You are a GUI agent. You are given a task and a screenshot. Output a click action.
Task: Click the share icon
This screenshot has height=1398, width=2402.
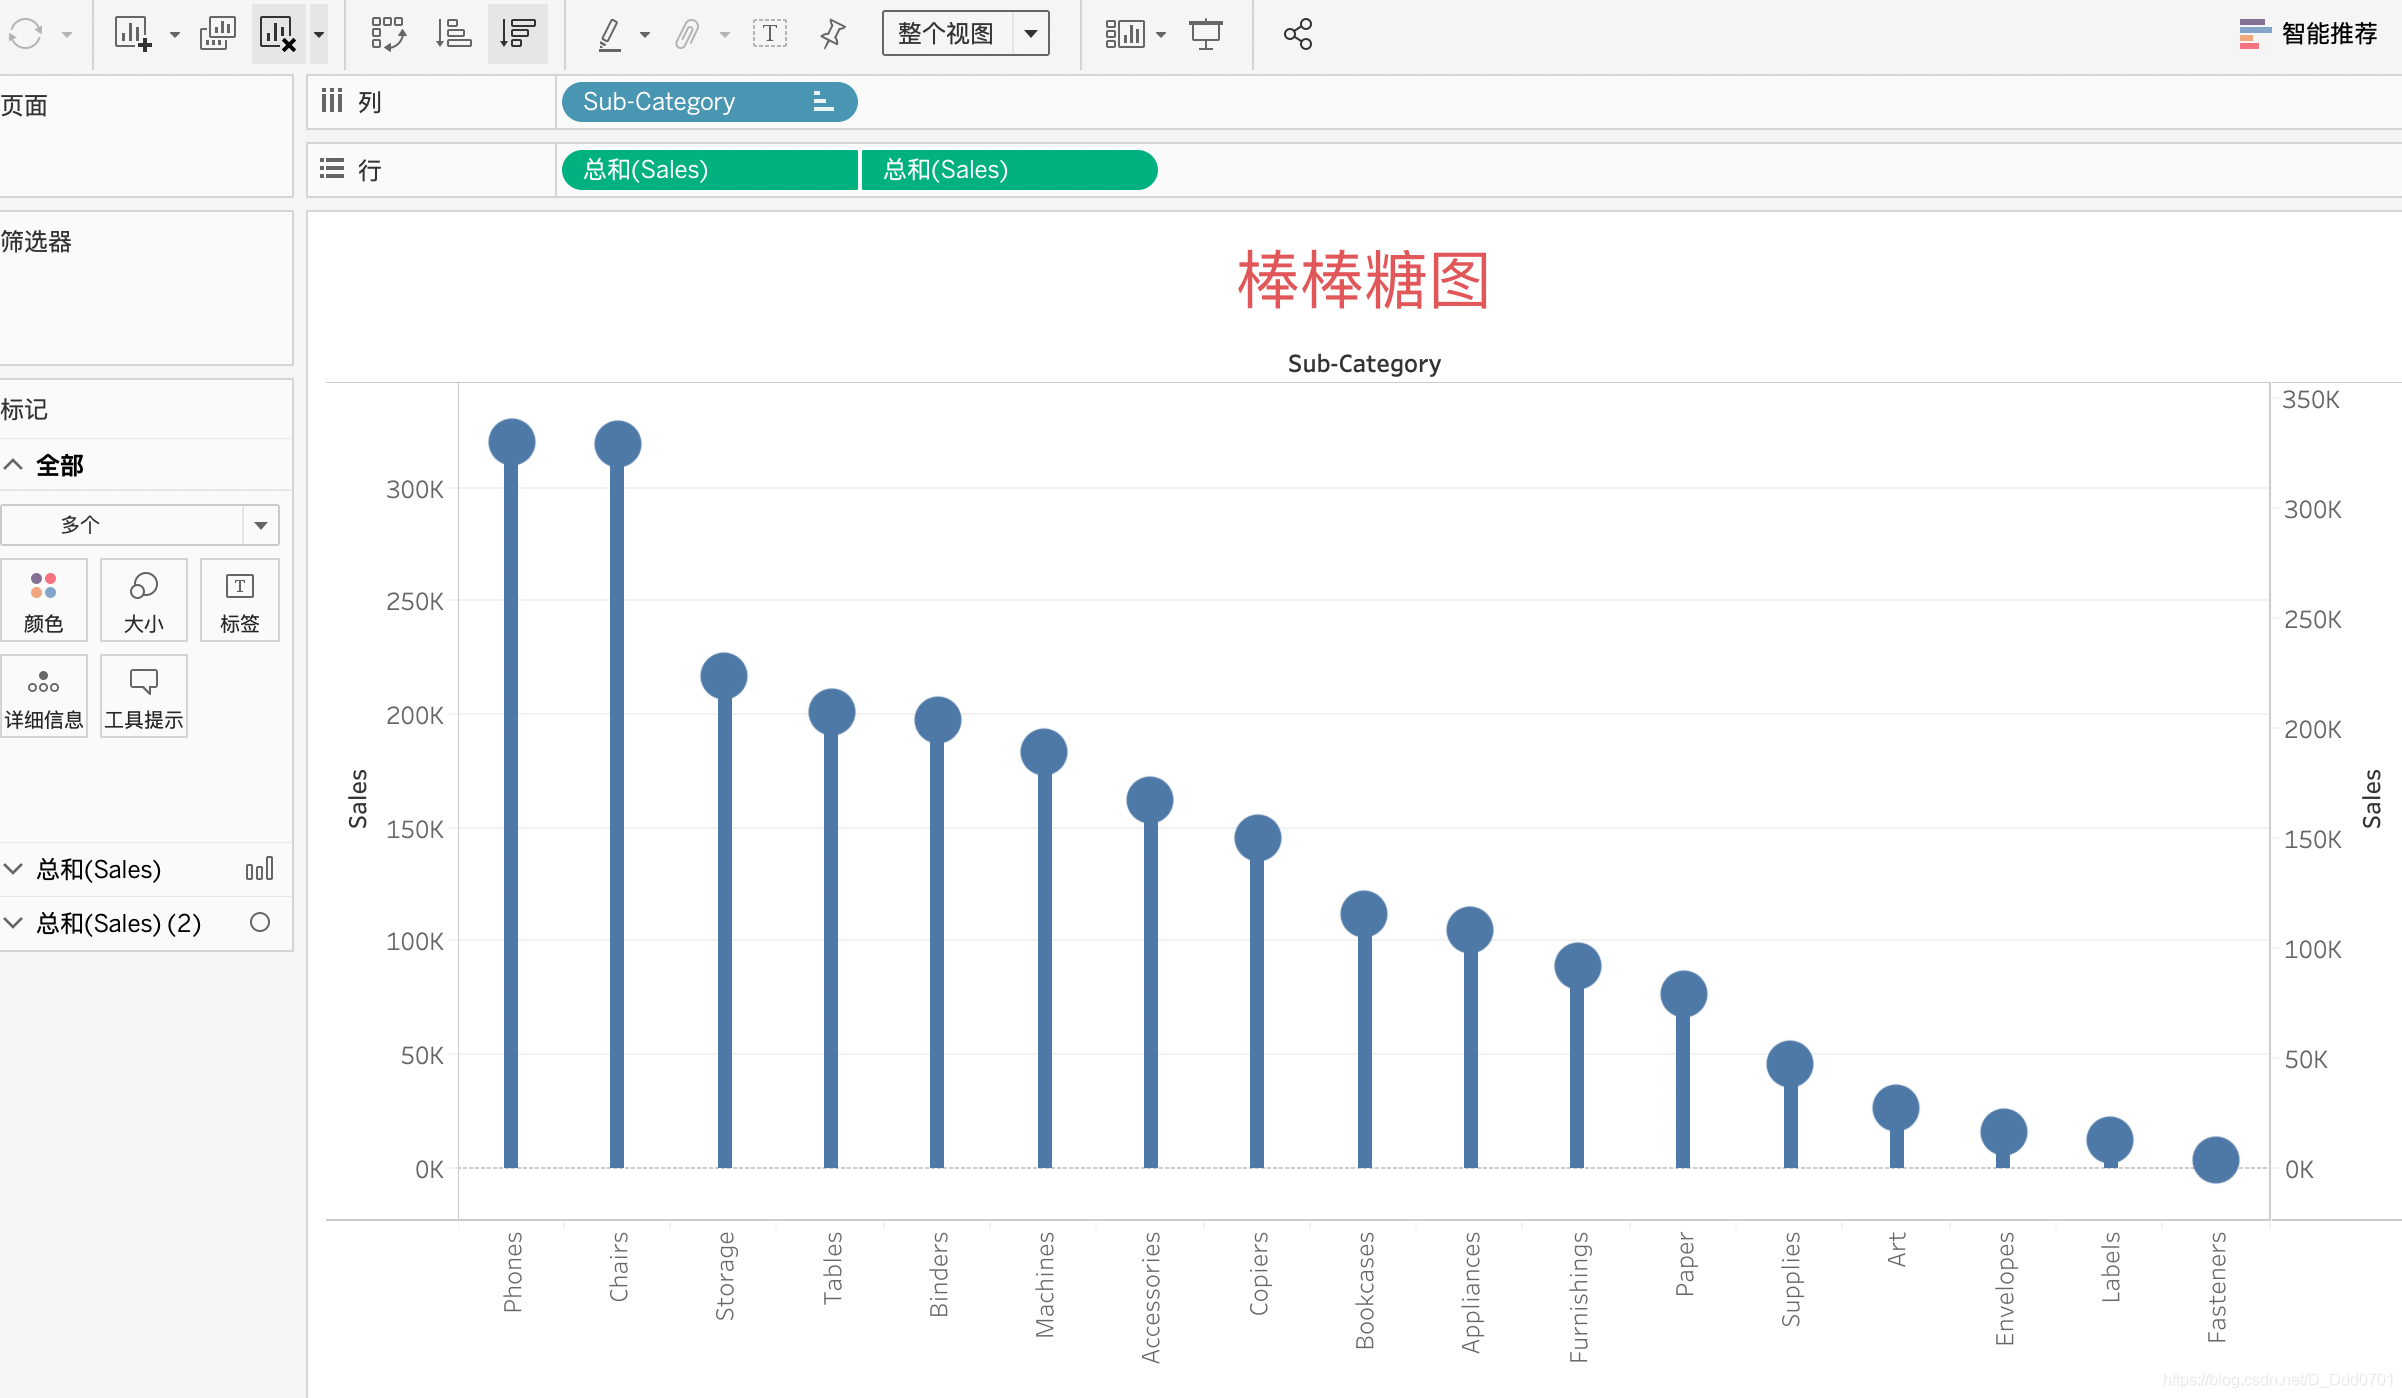coord(1298,34)
